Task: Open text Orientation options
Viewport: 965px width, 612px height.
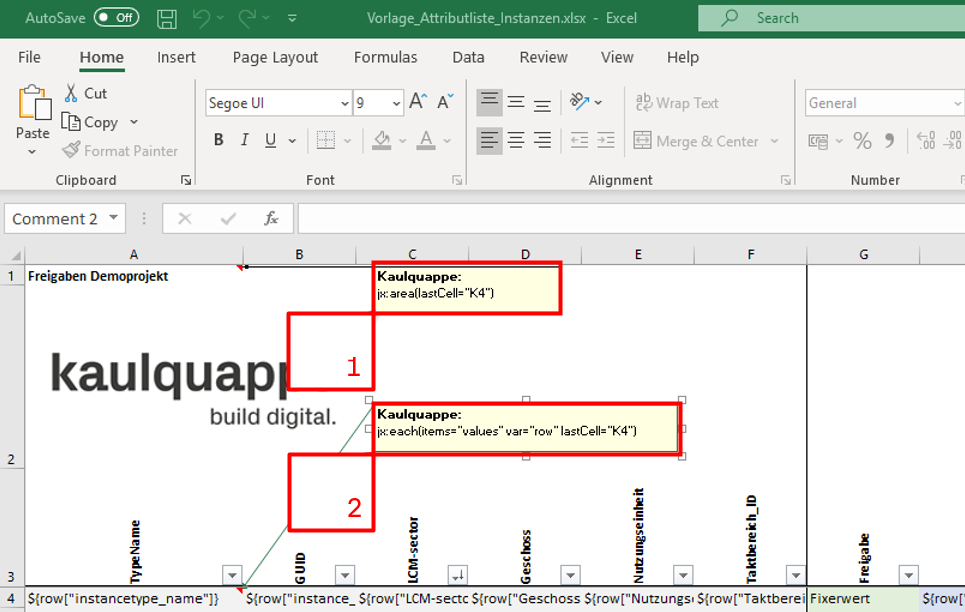Action: [585, 102]
